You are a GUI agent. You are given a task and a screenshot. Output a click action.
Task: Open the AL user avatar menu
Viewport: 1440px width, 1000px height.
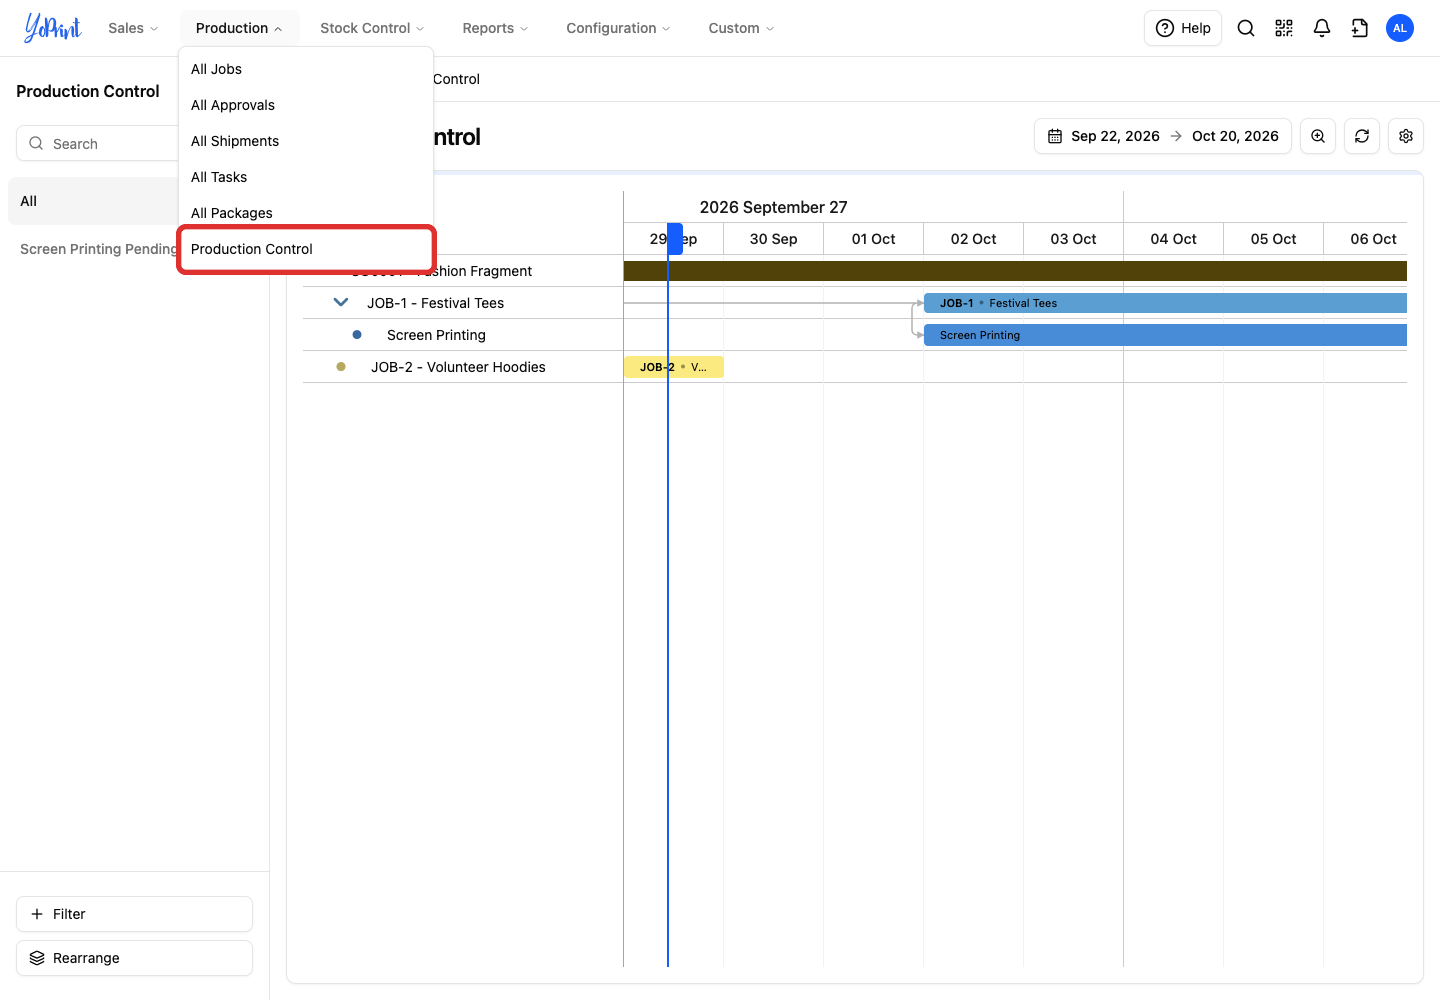[x=1400, y=28]
